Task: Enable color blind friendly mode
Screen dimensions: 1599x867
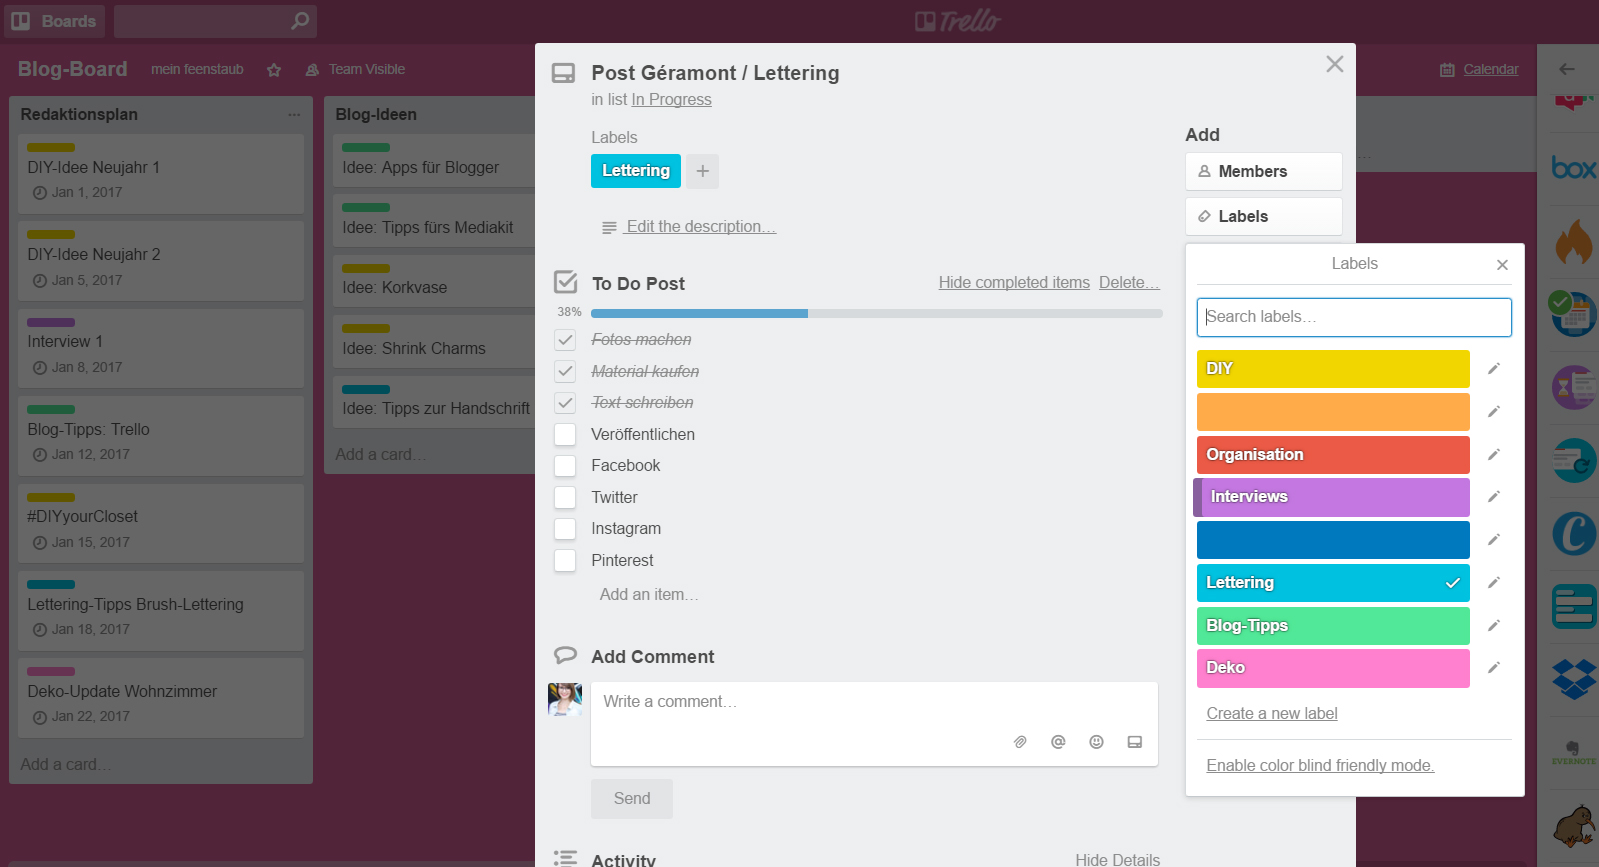Action: point(1319,766)
